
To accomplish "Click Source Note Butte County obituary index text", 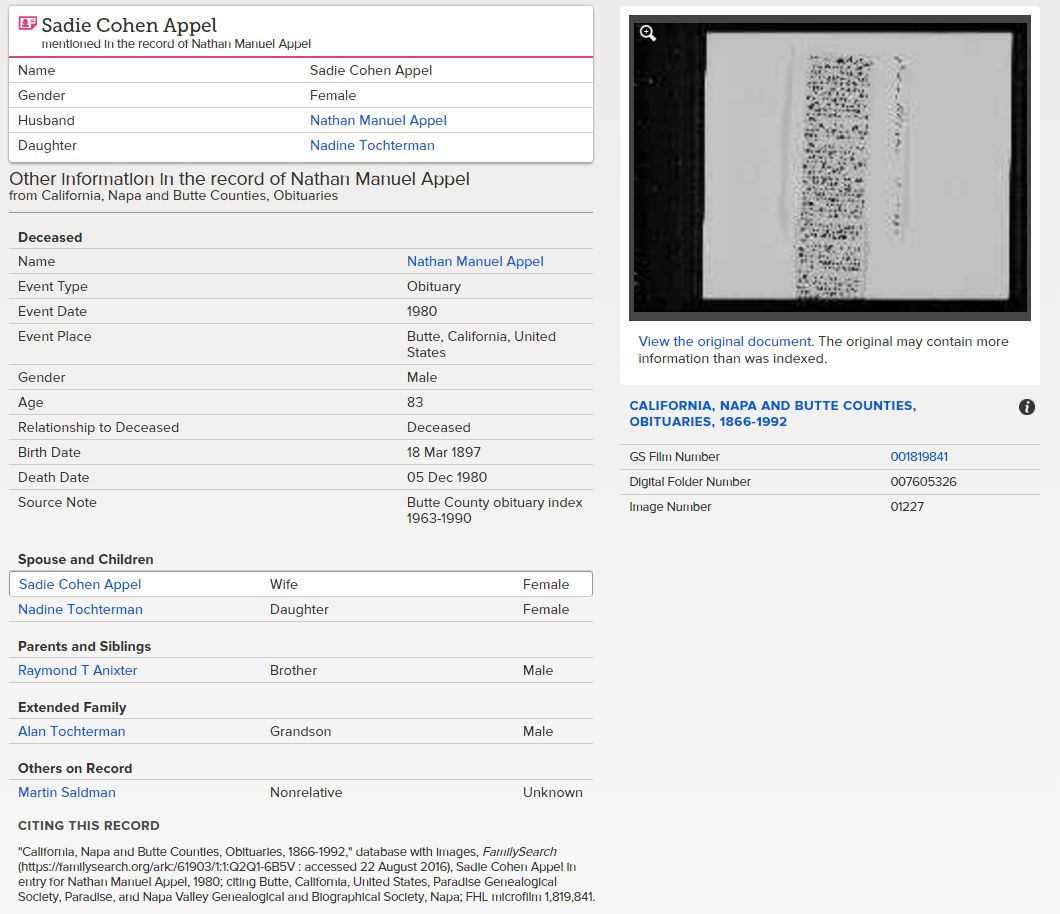I will (494, 510).
